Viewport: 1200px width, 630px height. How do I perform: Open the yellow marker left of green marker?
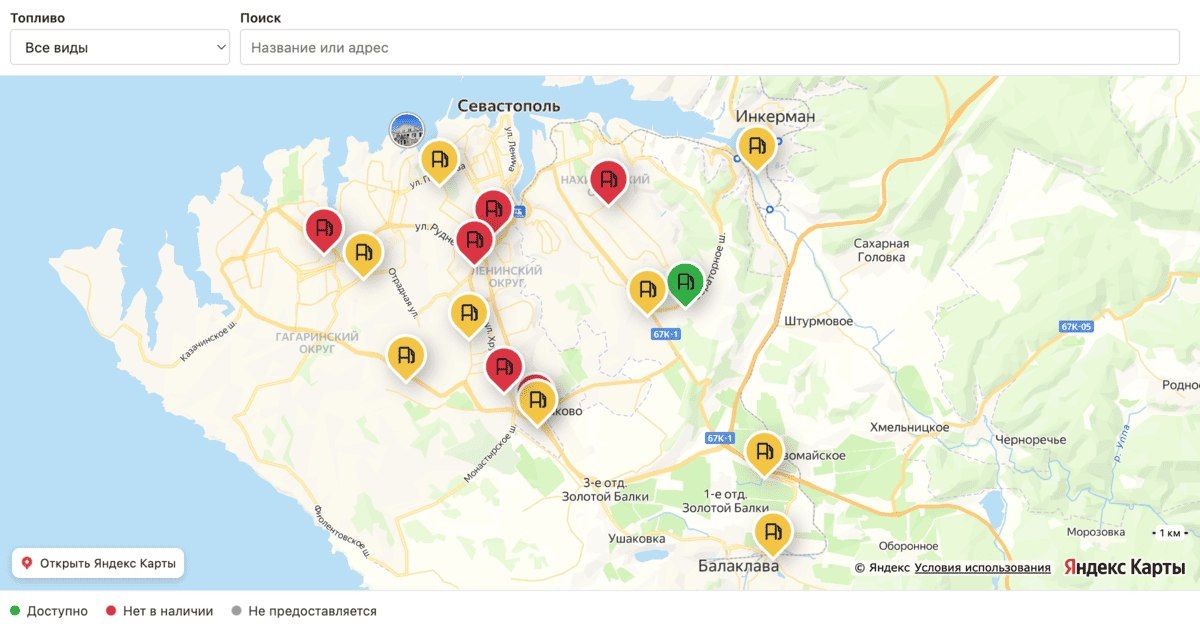coord(647,291)
